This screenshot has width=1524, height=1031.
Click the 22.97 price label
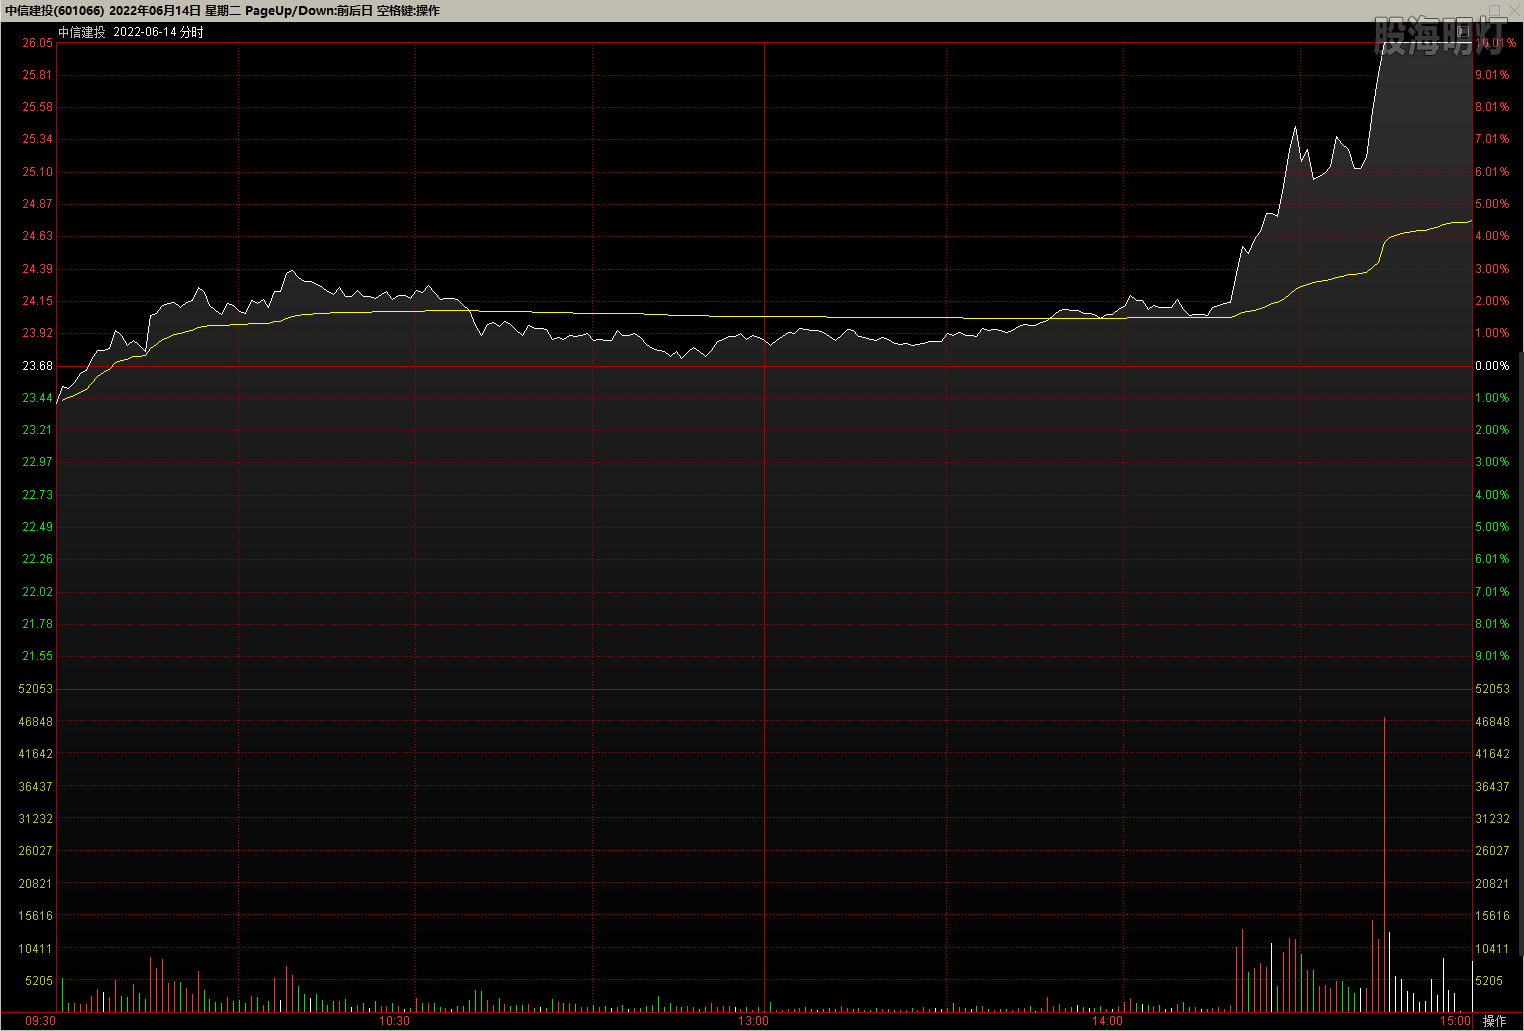pyautogui.click(x=37, y=462)
